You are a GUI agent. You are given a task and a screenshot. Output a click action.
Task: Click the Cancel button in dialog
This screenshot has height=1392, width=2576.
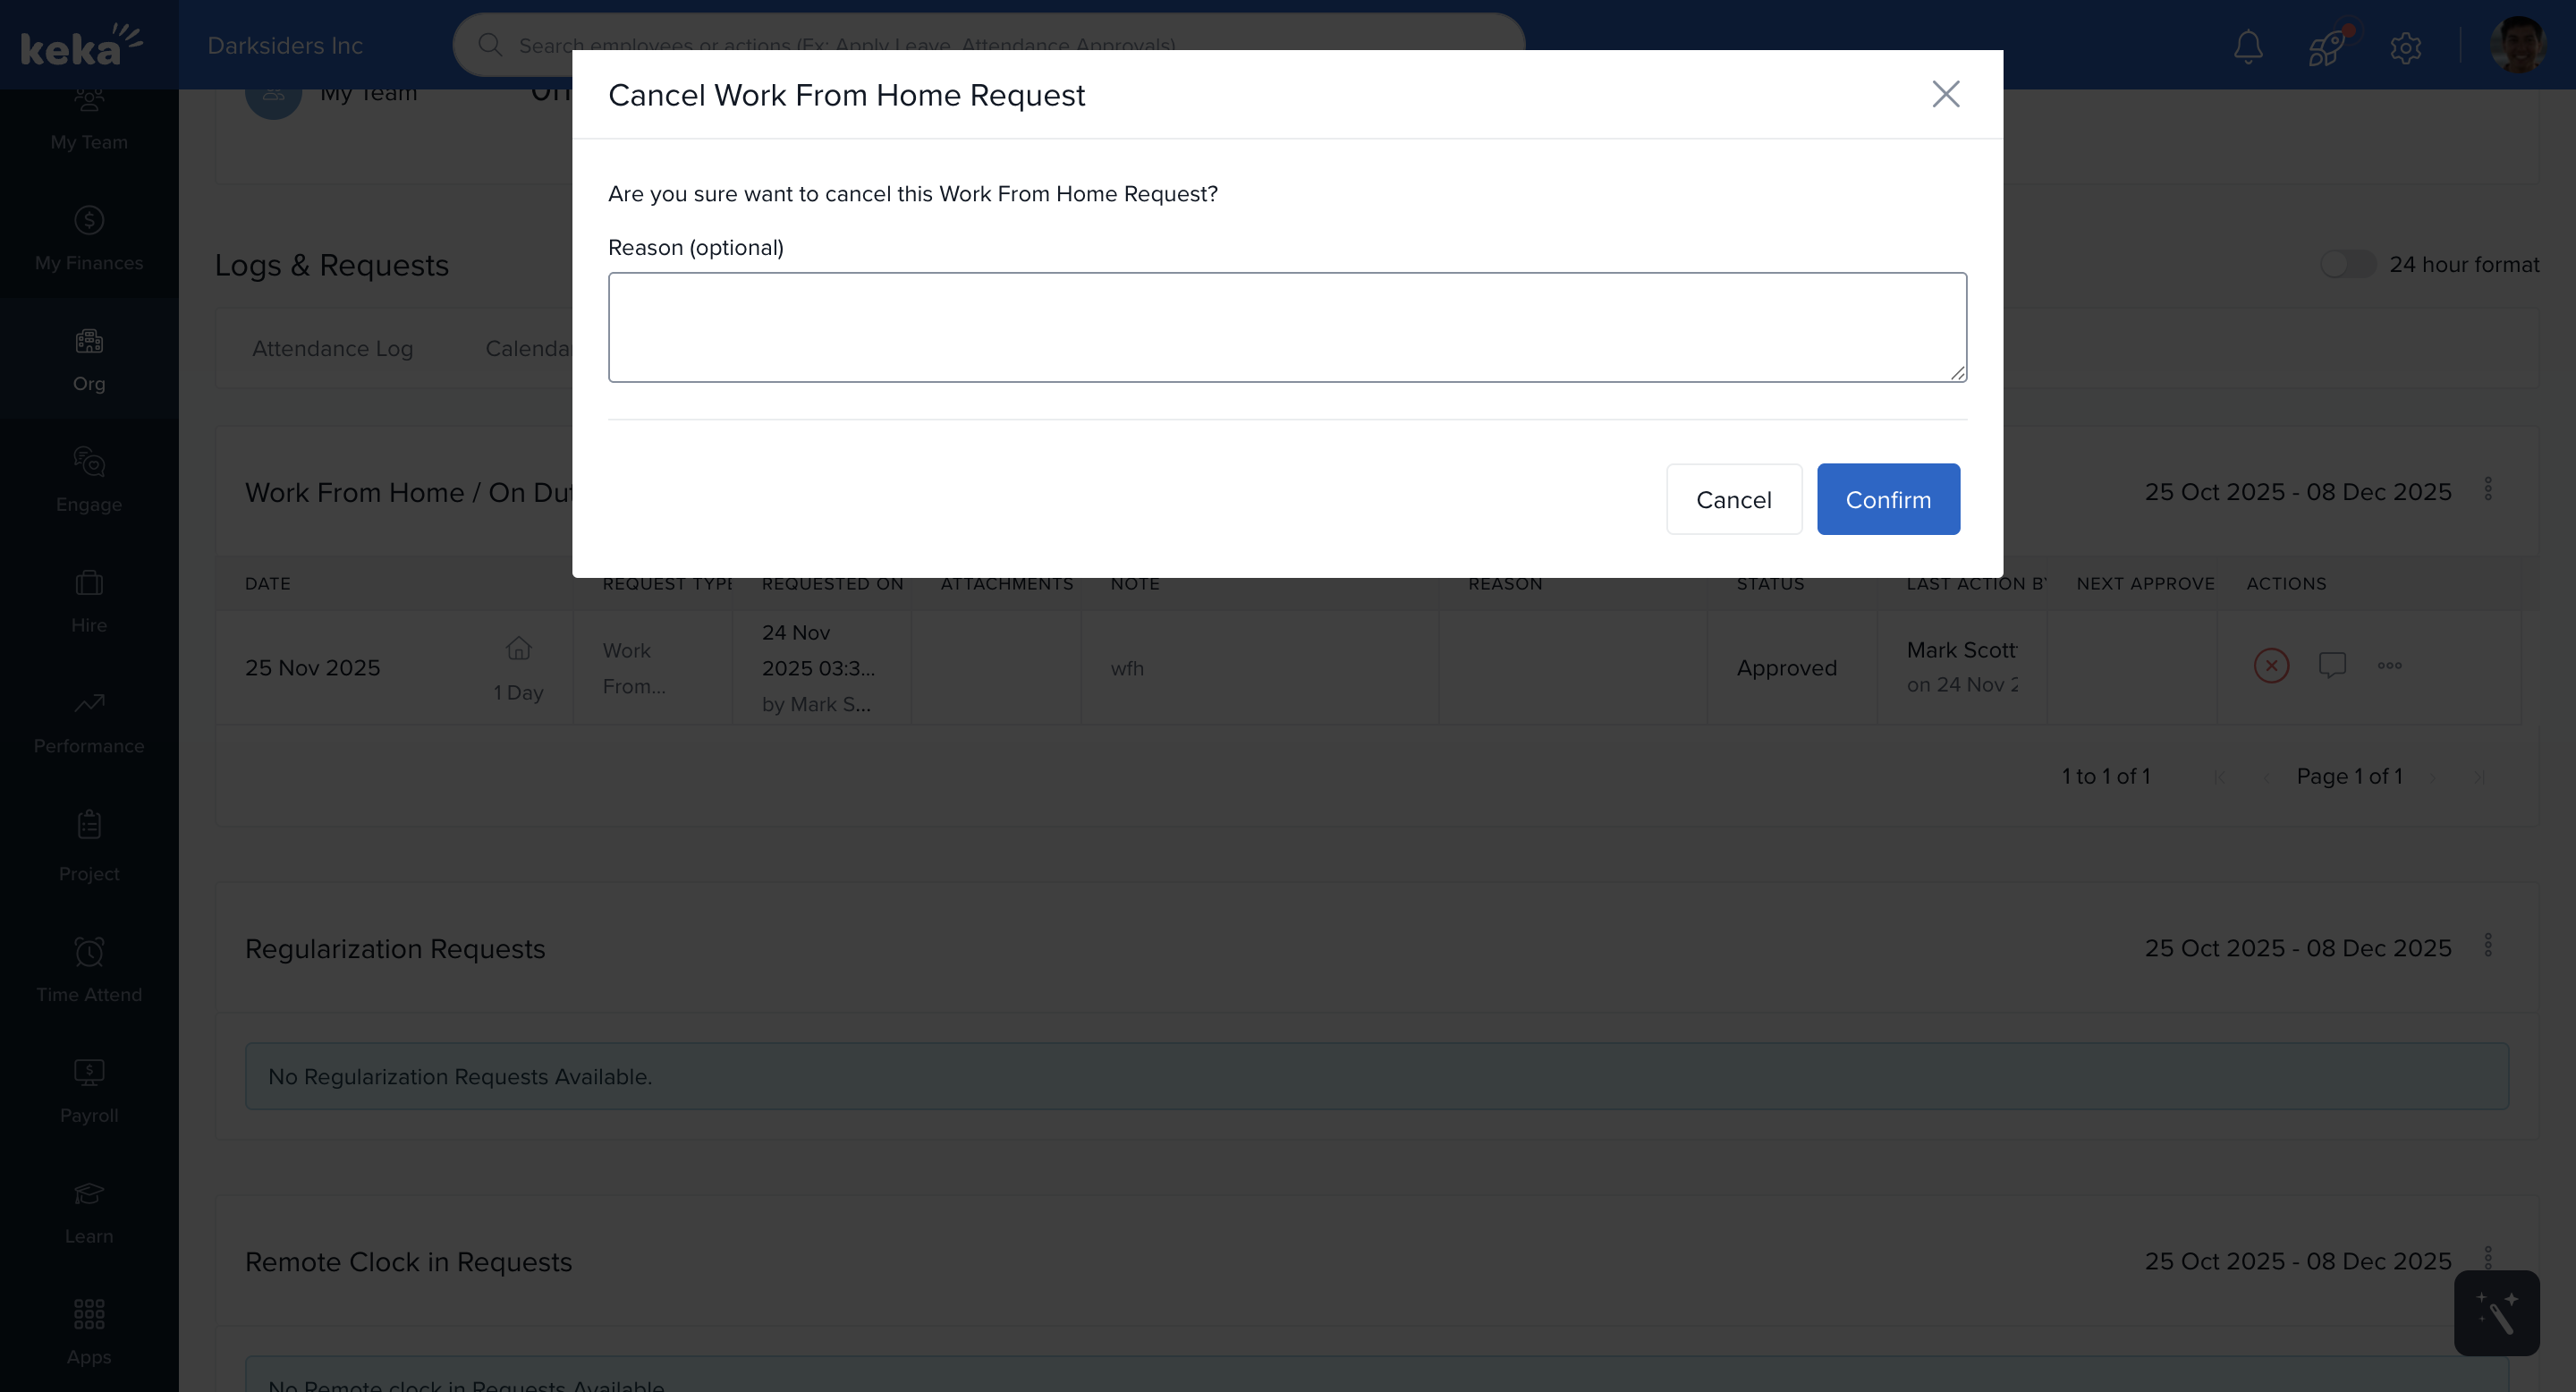click(x=1733, y=499)
